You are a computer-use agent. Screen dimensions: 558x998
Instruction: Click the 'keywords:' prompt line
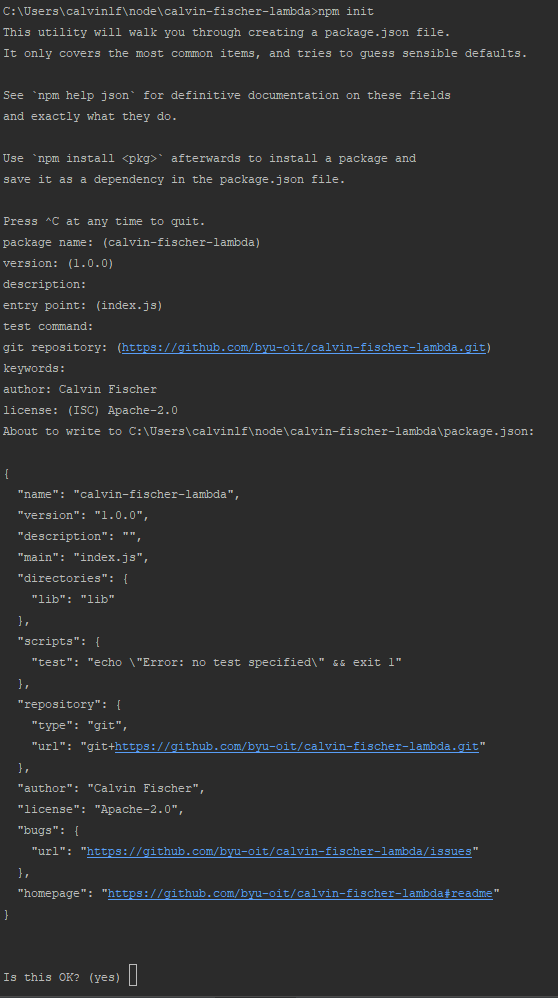tap(34, 369)
